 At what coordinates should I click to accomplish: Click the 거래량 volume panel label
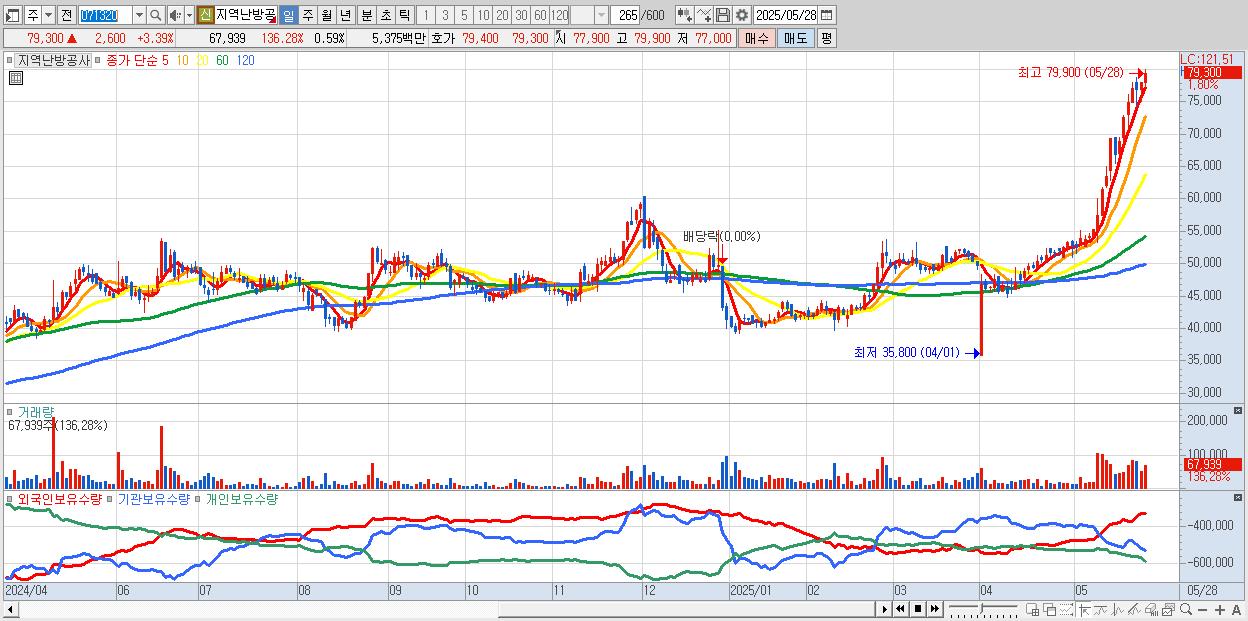coord(36,411)
